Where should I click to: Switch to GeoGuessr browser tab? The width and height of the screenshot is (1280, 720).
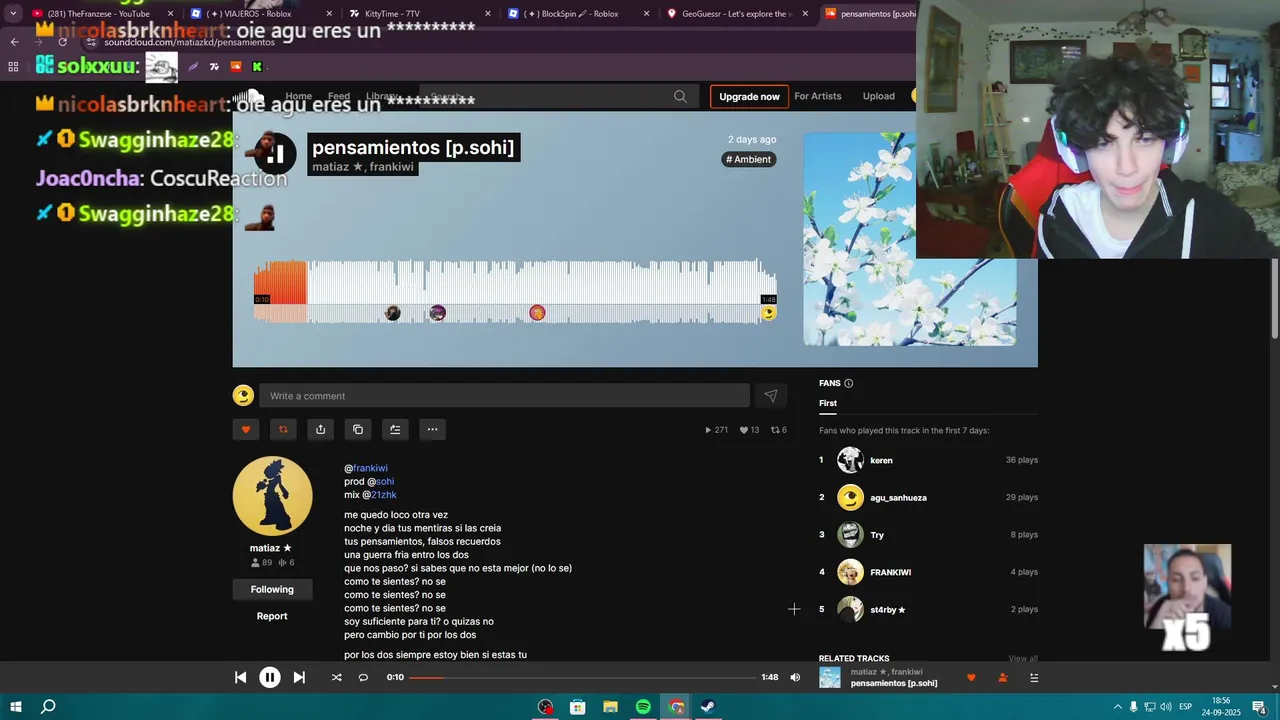coord(737,14)
